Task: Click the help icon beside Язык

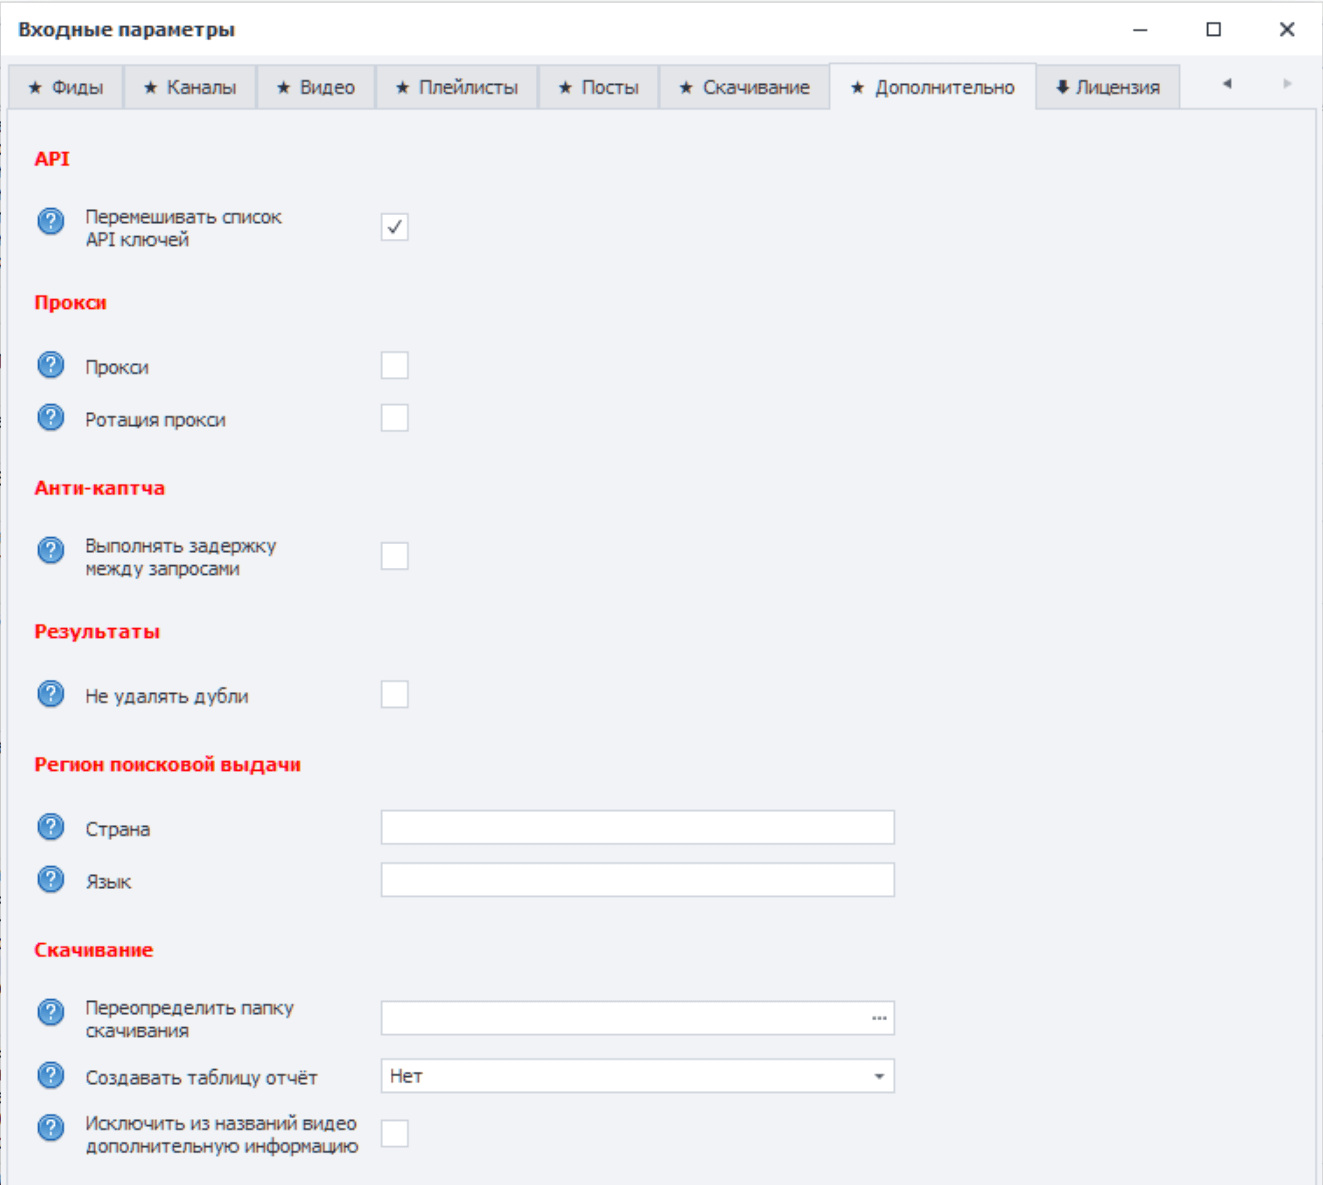Action: tap(51, 879)
